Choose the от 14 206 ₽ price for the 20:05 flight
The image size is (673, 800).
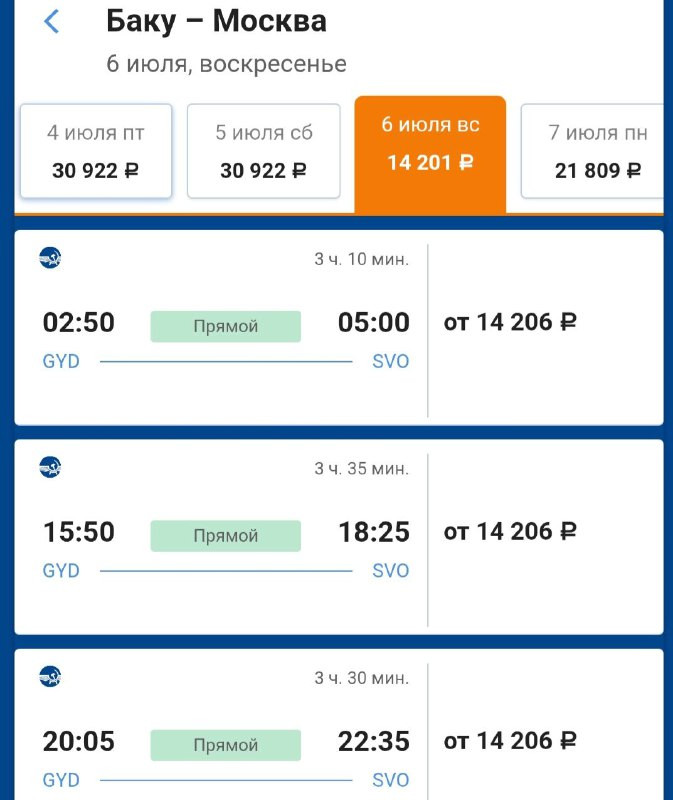(x=510, y=741)
